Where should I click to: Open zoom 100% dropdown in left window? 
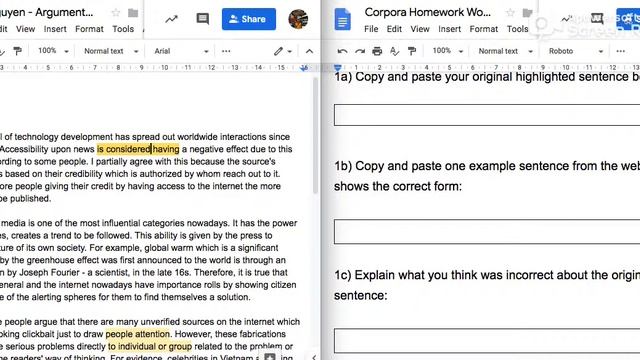[x=53, y=51]
